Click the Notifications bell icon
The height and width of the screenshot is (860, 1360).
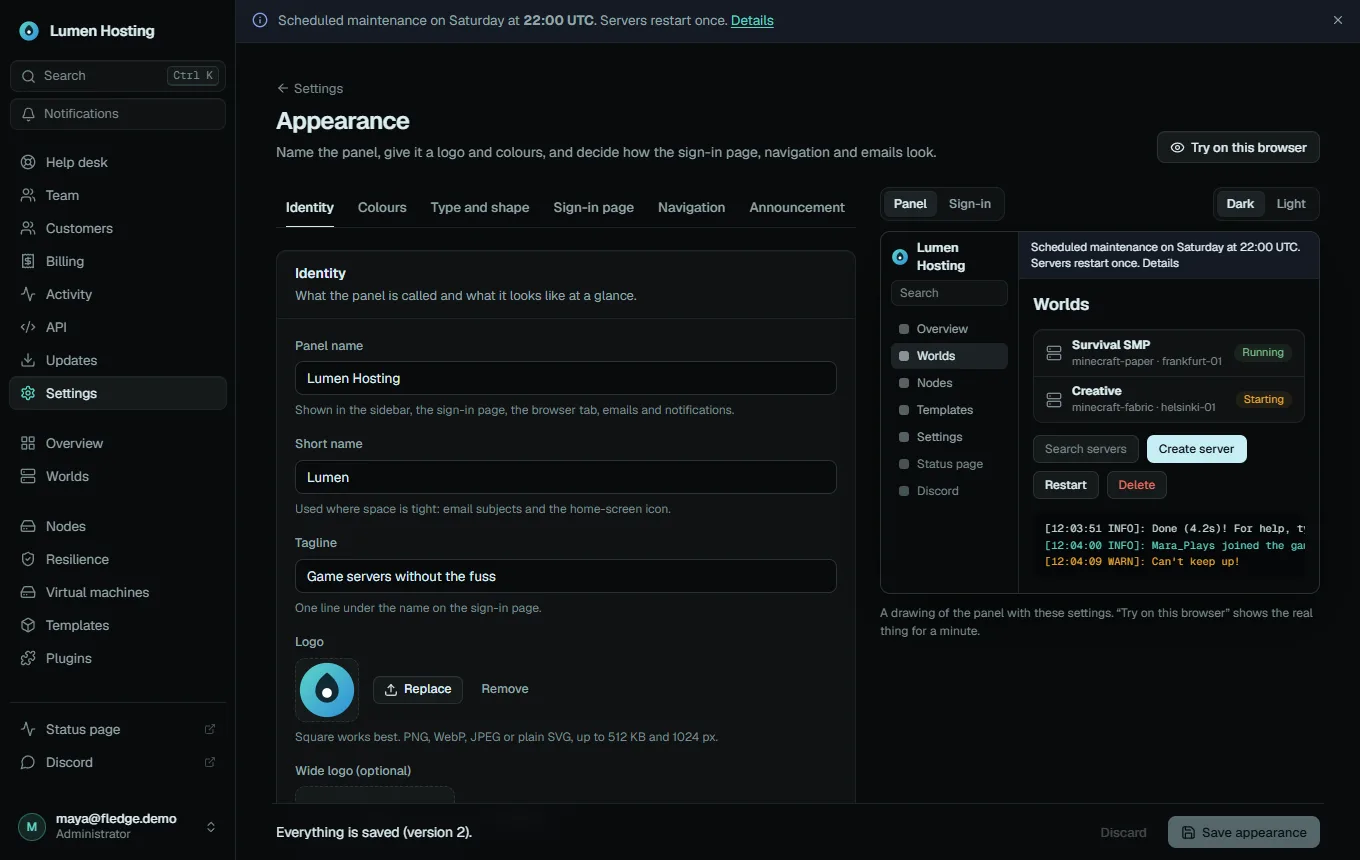pyautogui.click(x=29, y=114)
